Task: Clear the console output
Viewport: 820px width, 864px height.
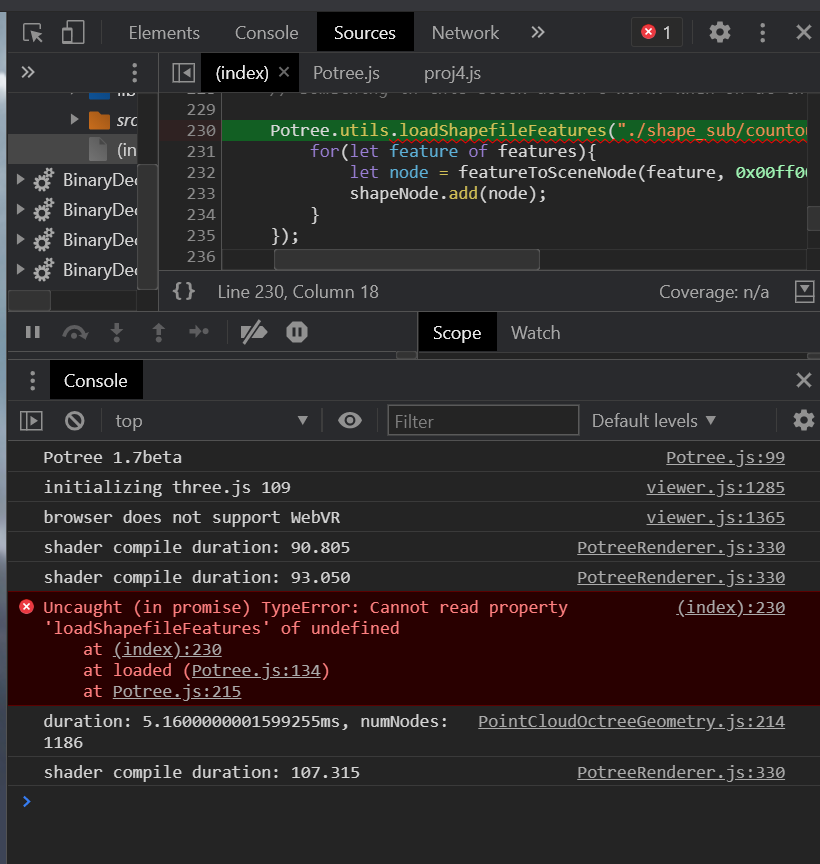Action: pyautogui.click(x=74, y=421)
